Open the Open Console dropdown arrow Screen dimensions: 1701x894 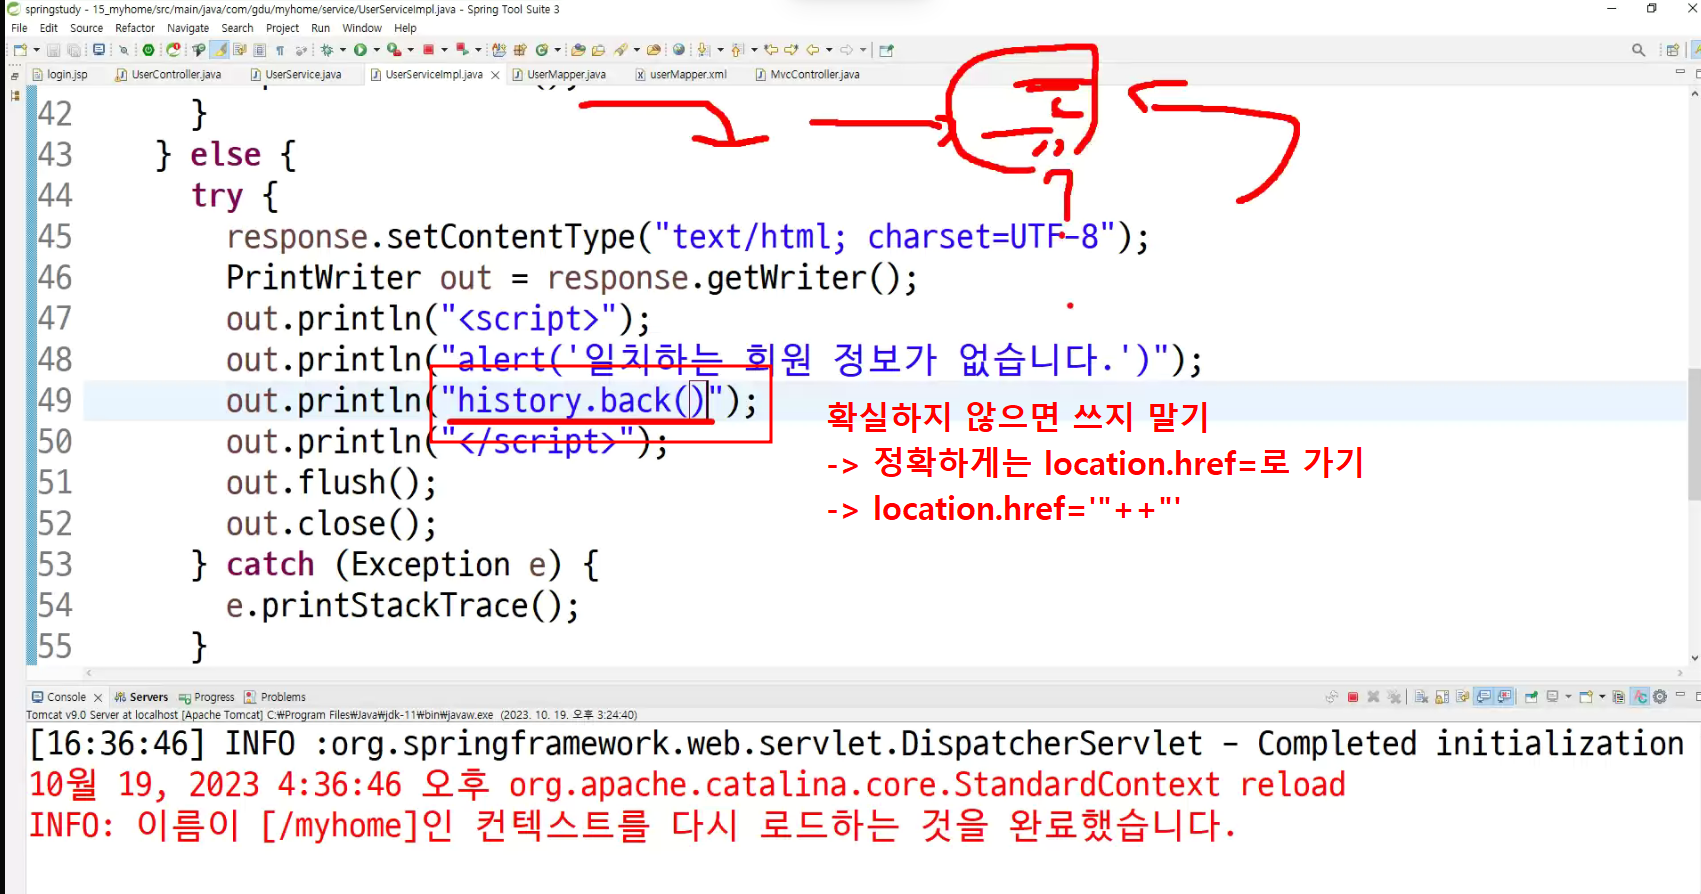(x=1602, y=697)
